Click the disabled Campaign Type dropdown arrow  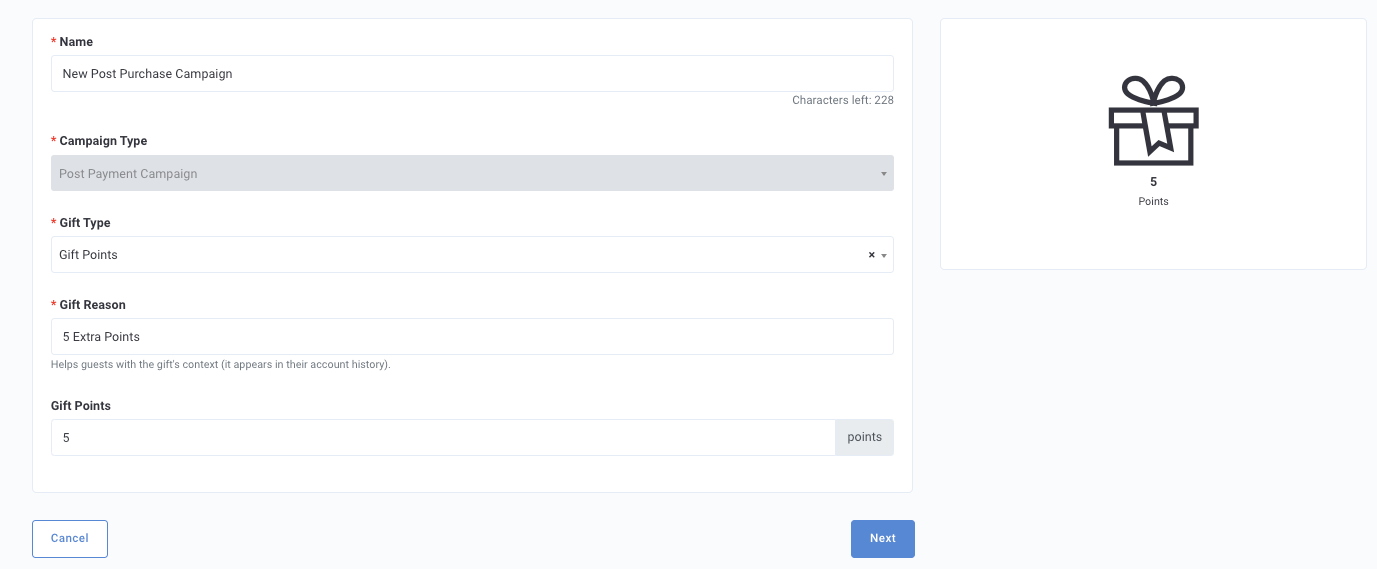(884, 174)
